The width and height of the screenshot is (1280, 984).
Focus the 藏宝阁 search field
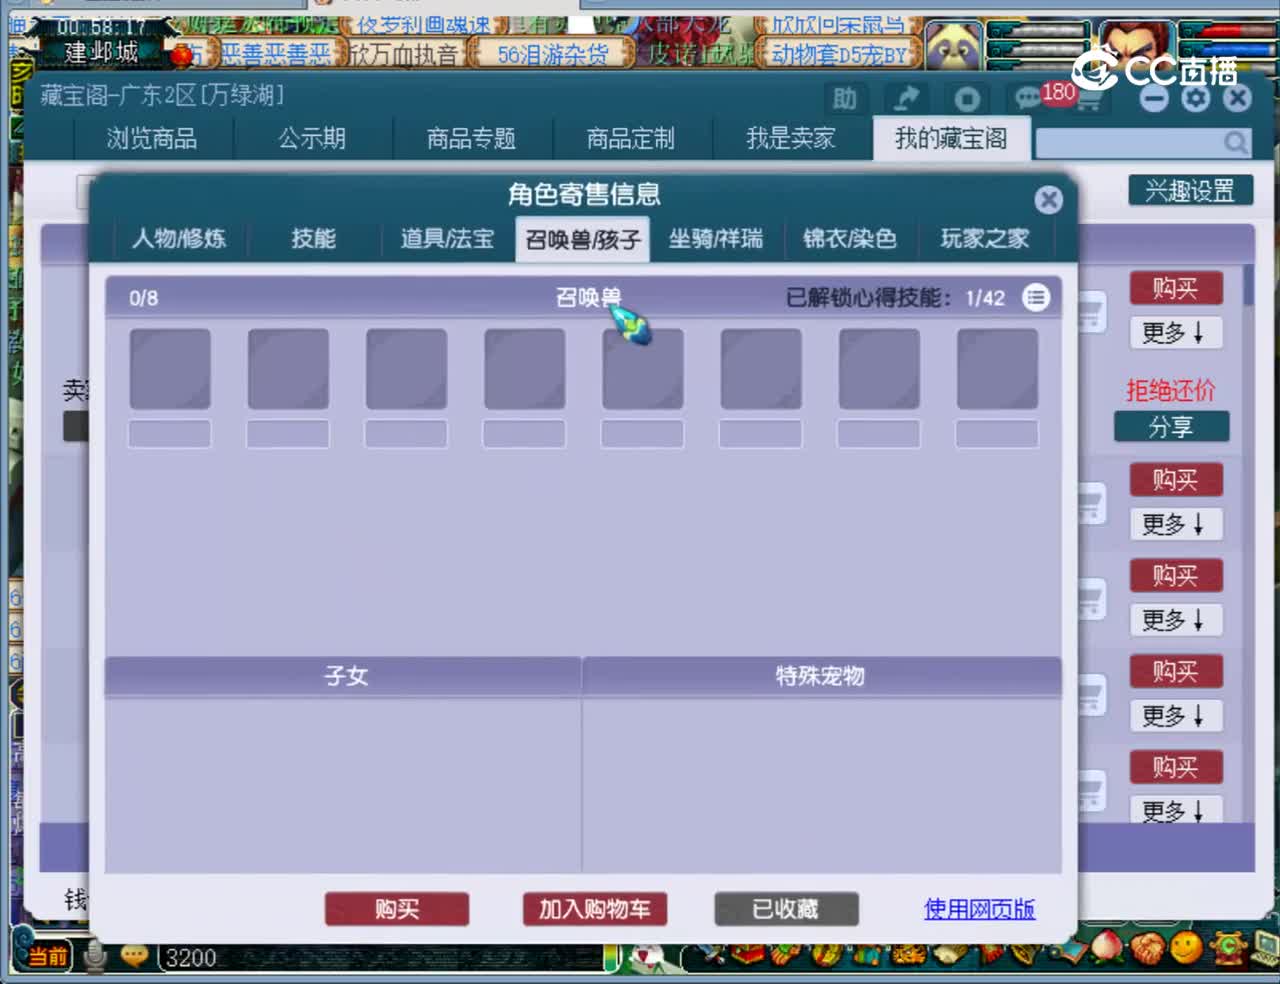tap(1130, 143)
